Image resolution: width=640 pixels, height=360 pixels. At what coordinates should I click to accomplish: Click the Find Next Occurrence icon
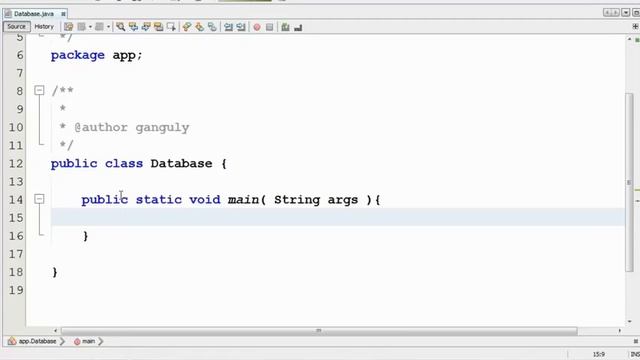[x=146, y=27]
